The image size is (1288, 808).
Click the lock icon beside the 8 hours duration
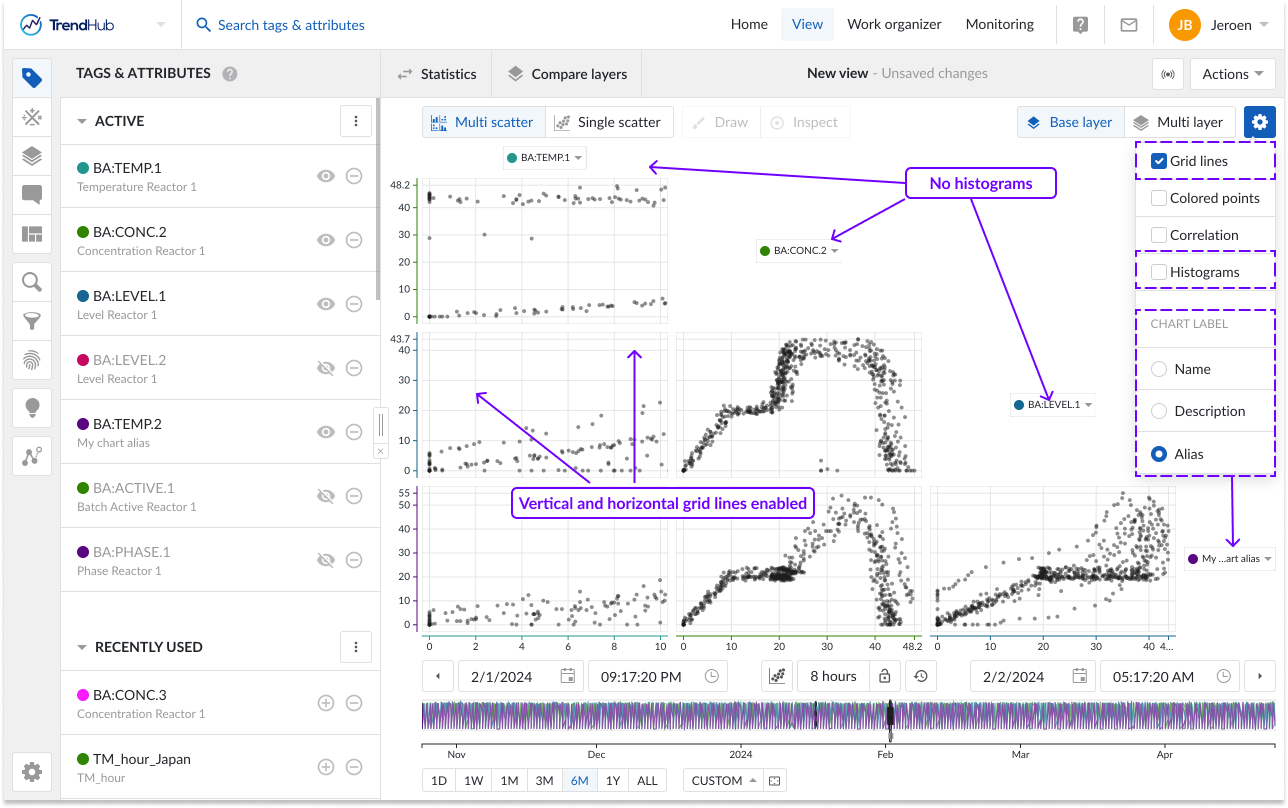(884, 676)
